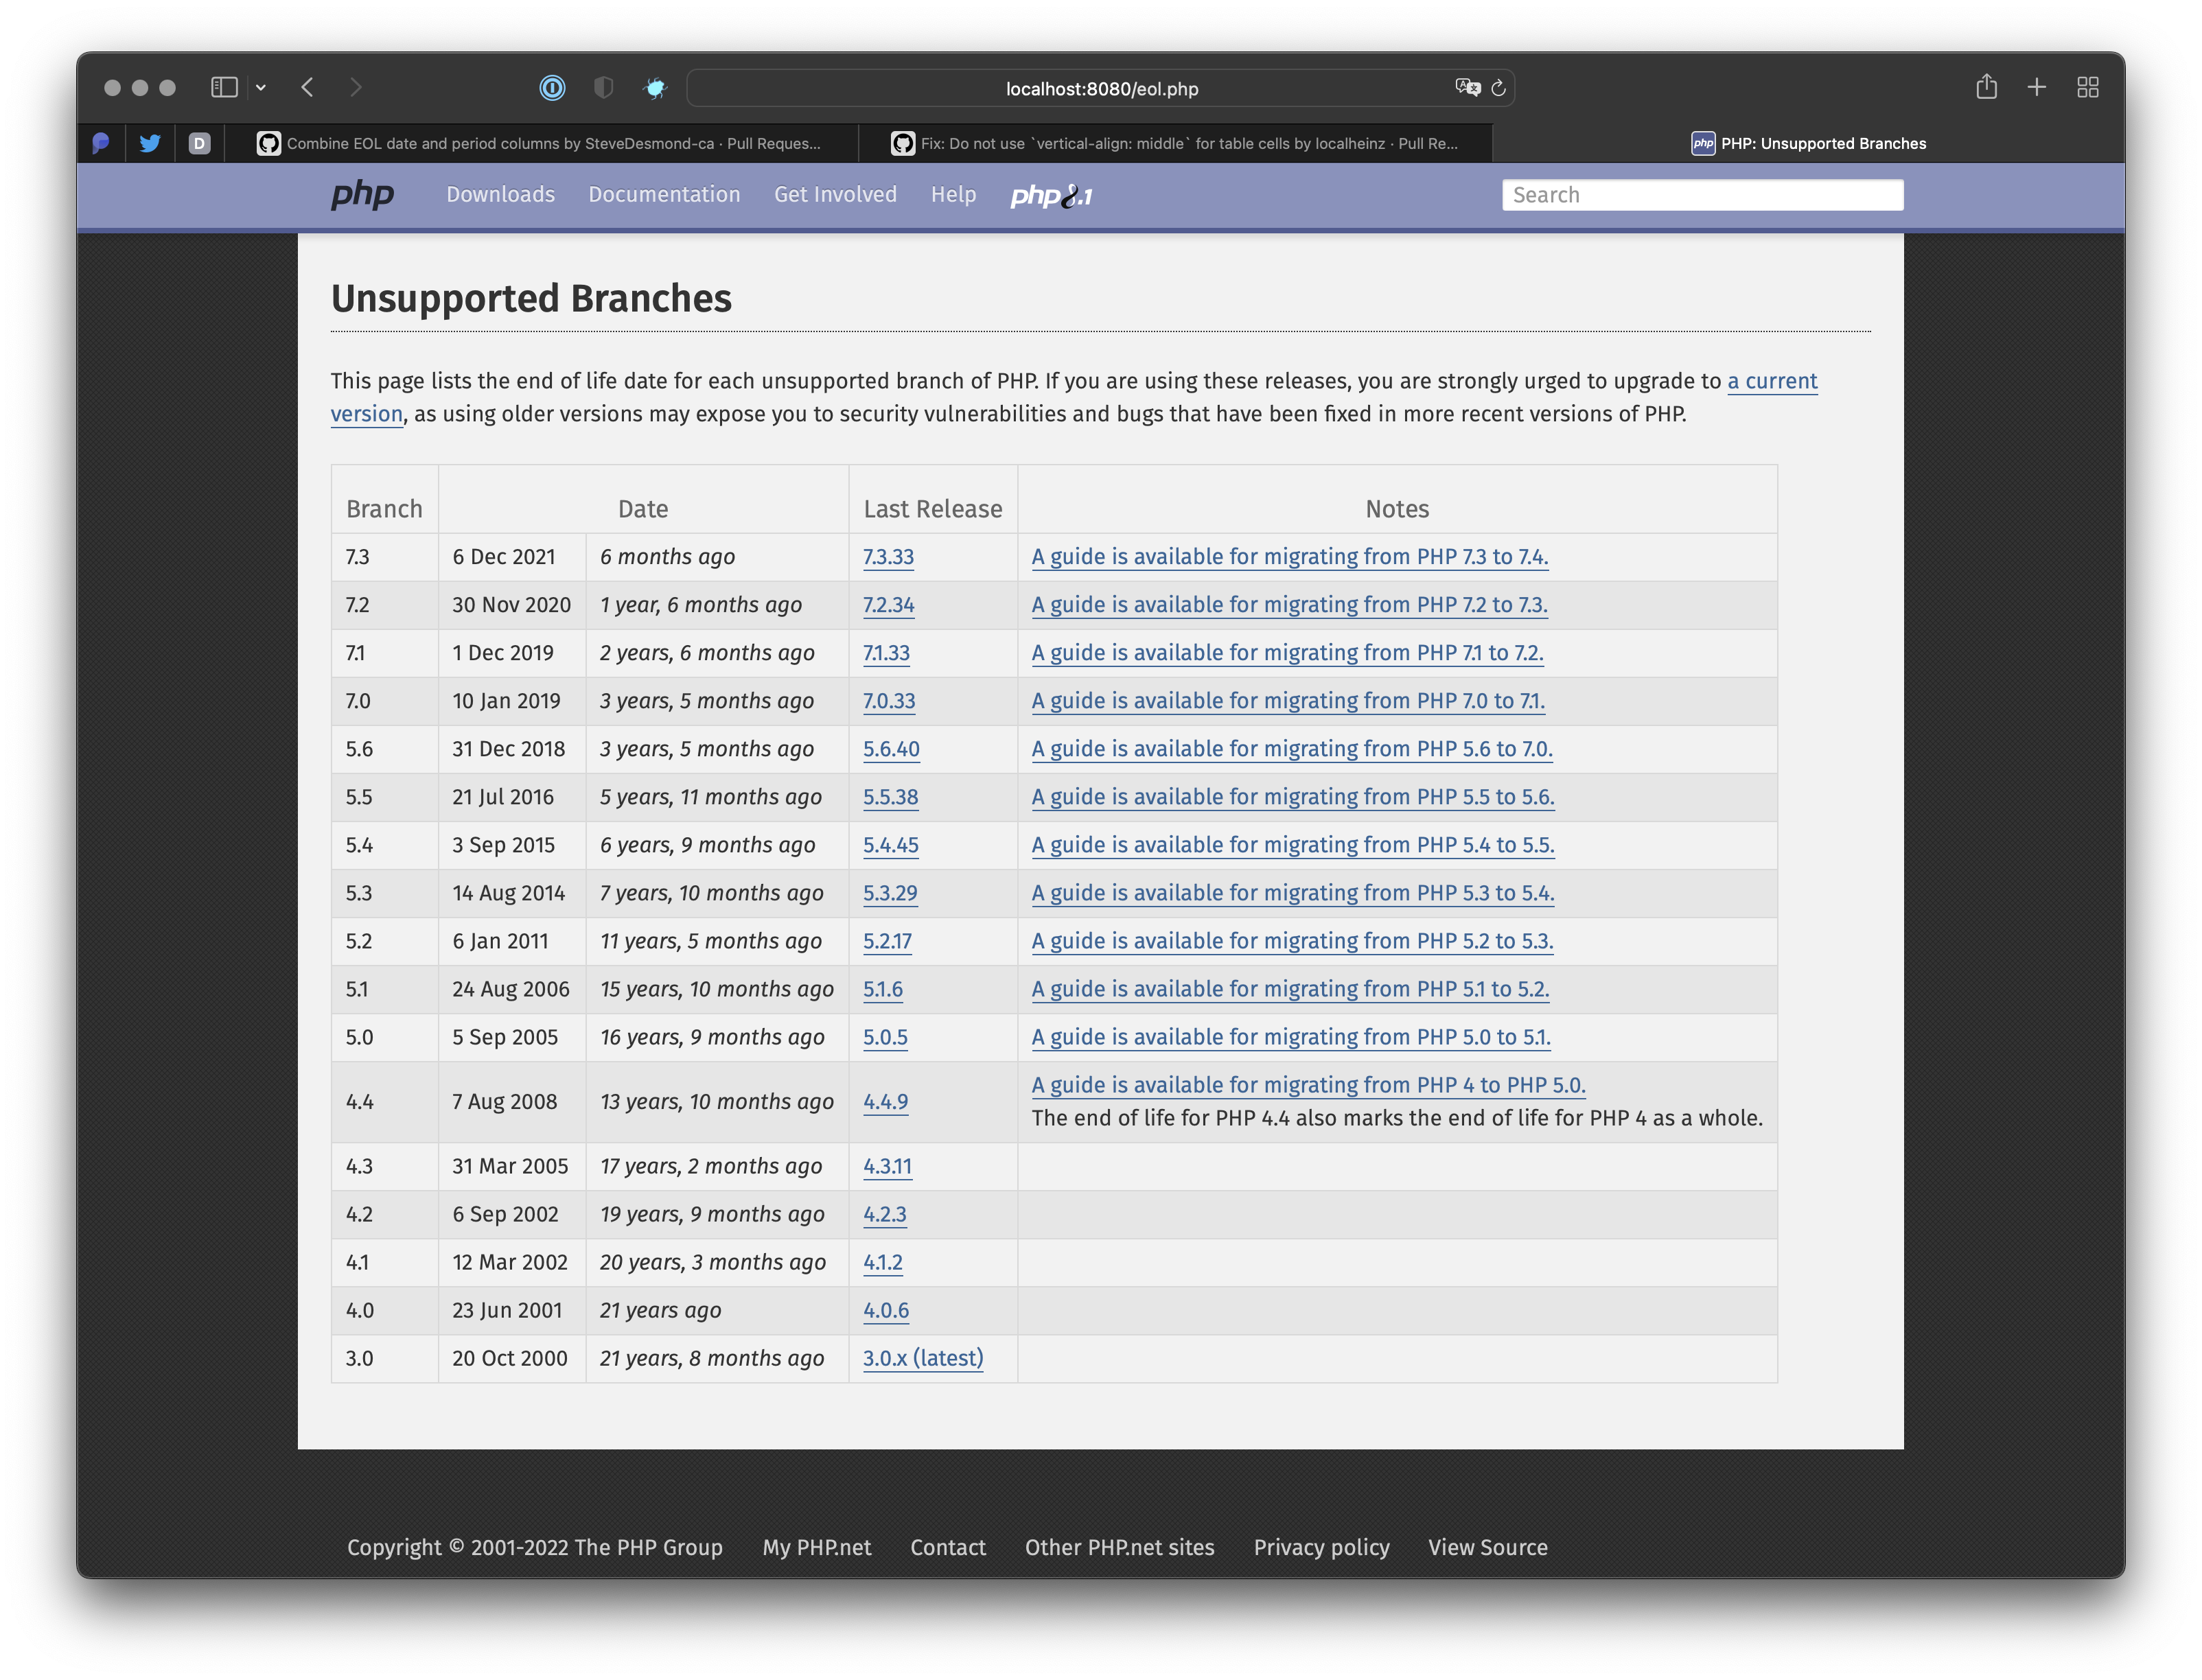Open a new tab with plus icon

pos(2036,88)
